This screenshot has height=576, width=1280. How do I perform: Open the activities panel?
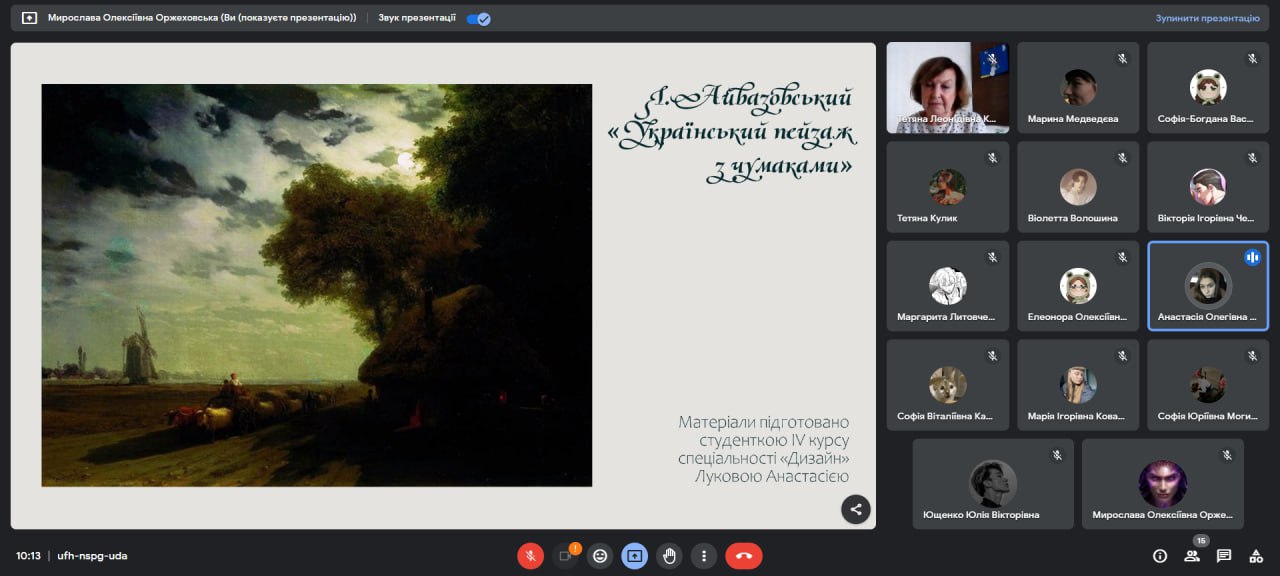1256,556
